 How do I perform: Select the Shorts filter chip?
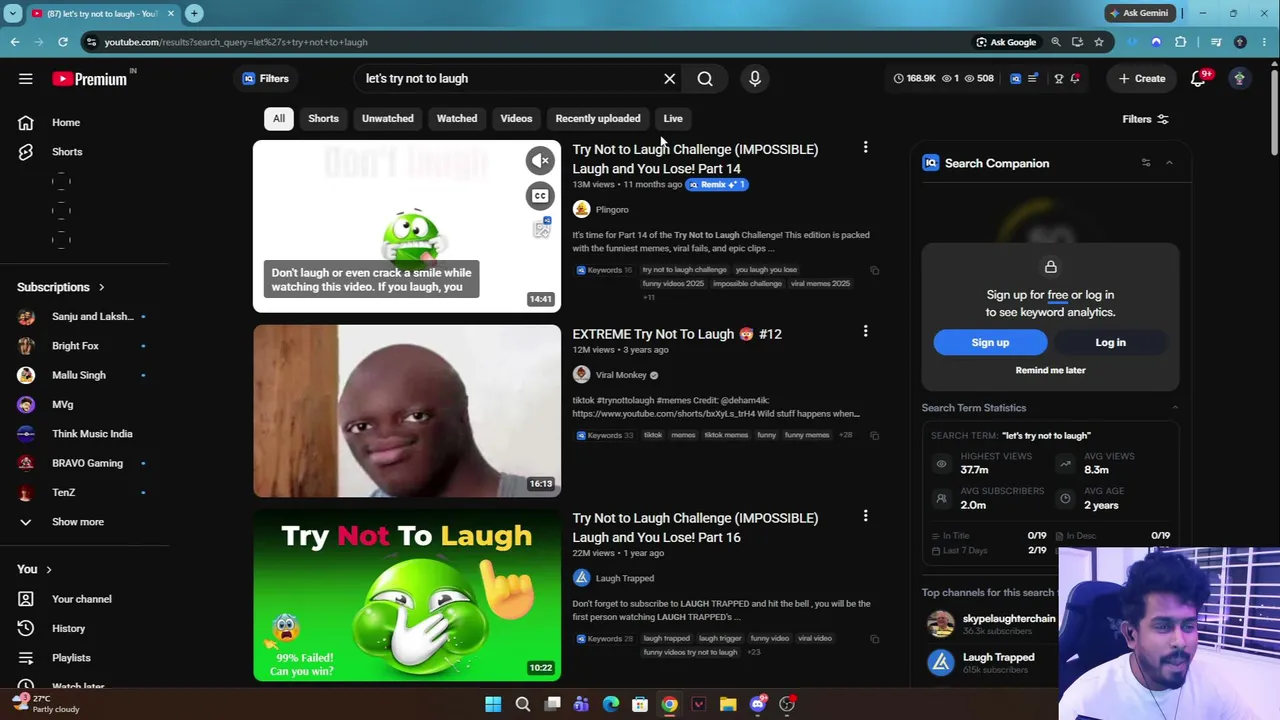pos(323,119)
